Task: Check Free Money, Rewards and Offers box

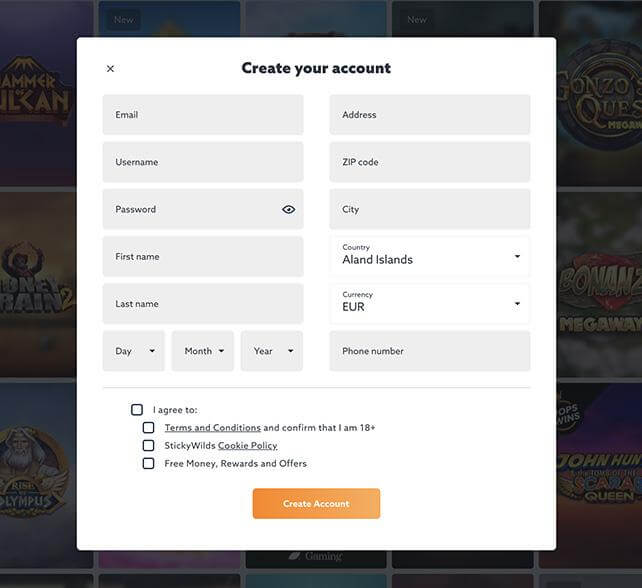Action: click(x=148, y=464)
